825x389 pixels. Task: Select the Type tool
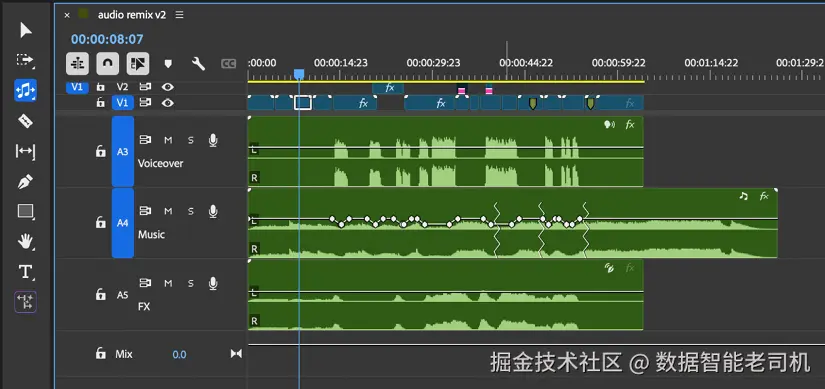click(25, 272)
